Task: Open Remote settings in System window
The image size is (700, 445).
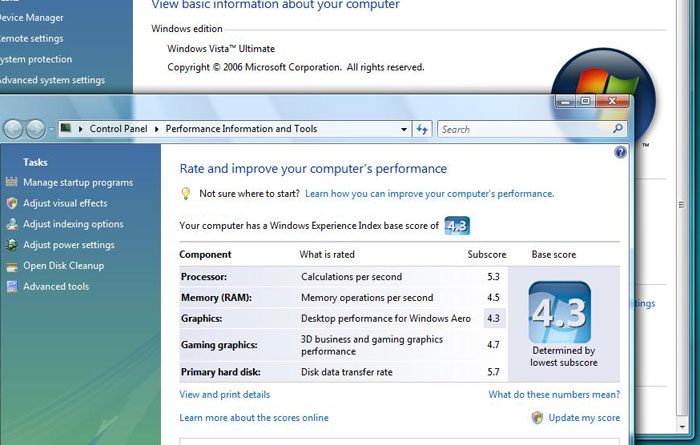Action: click(x=31, y=38)
